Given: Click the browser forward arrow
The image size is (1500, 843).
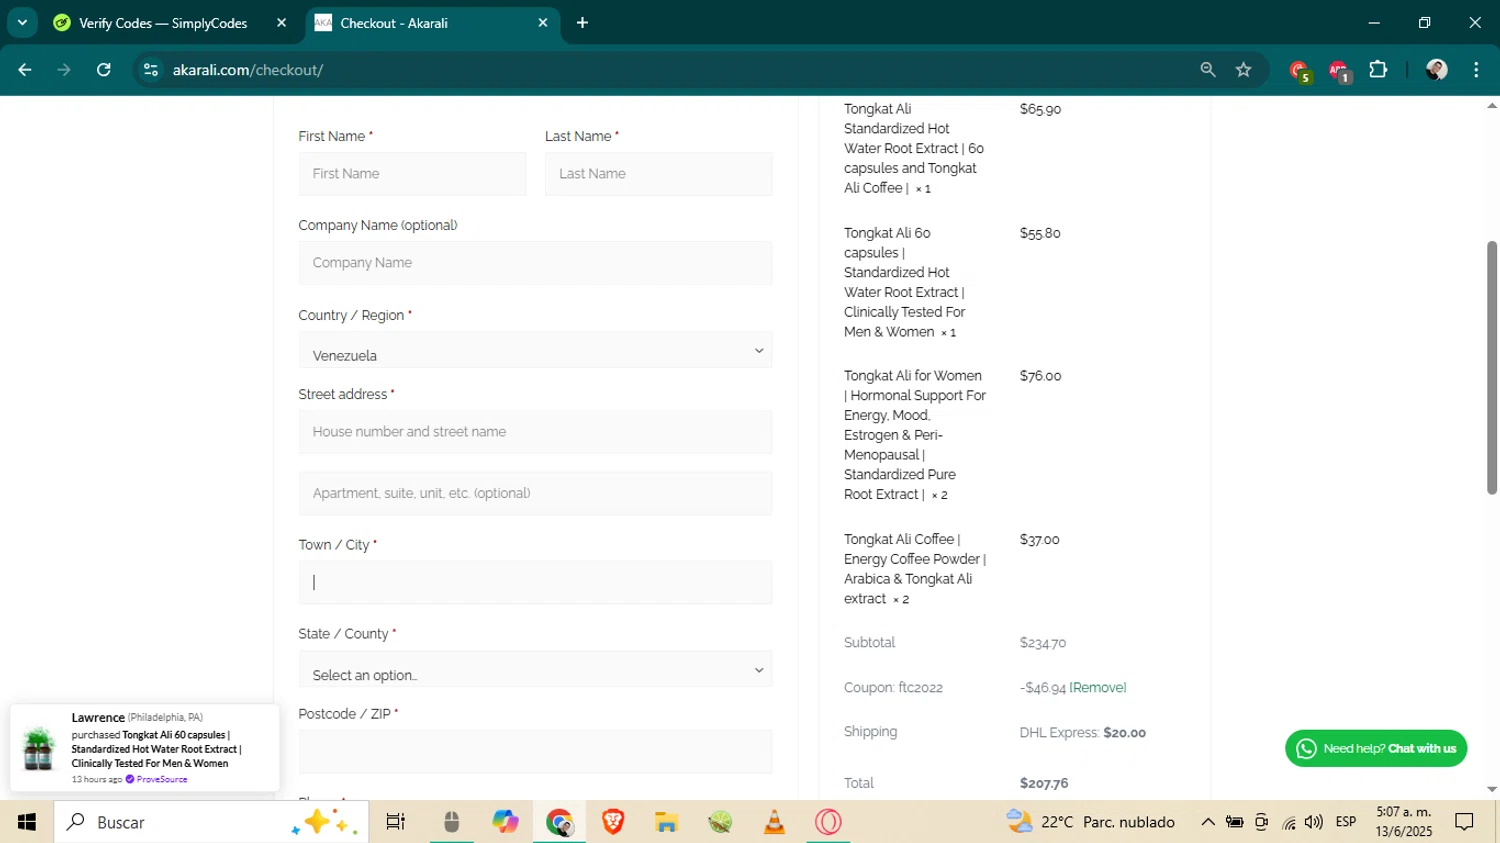Looking at the screenshot, I should (64, 70).
